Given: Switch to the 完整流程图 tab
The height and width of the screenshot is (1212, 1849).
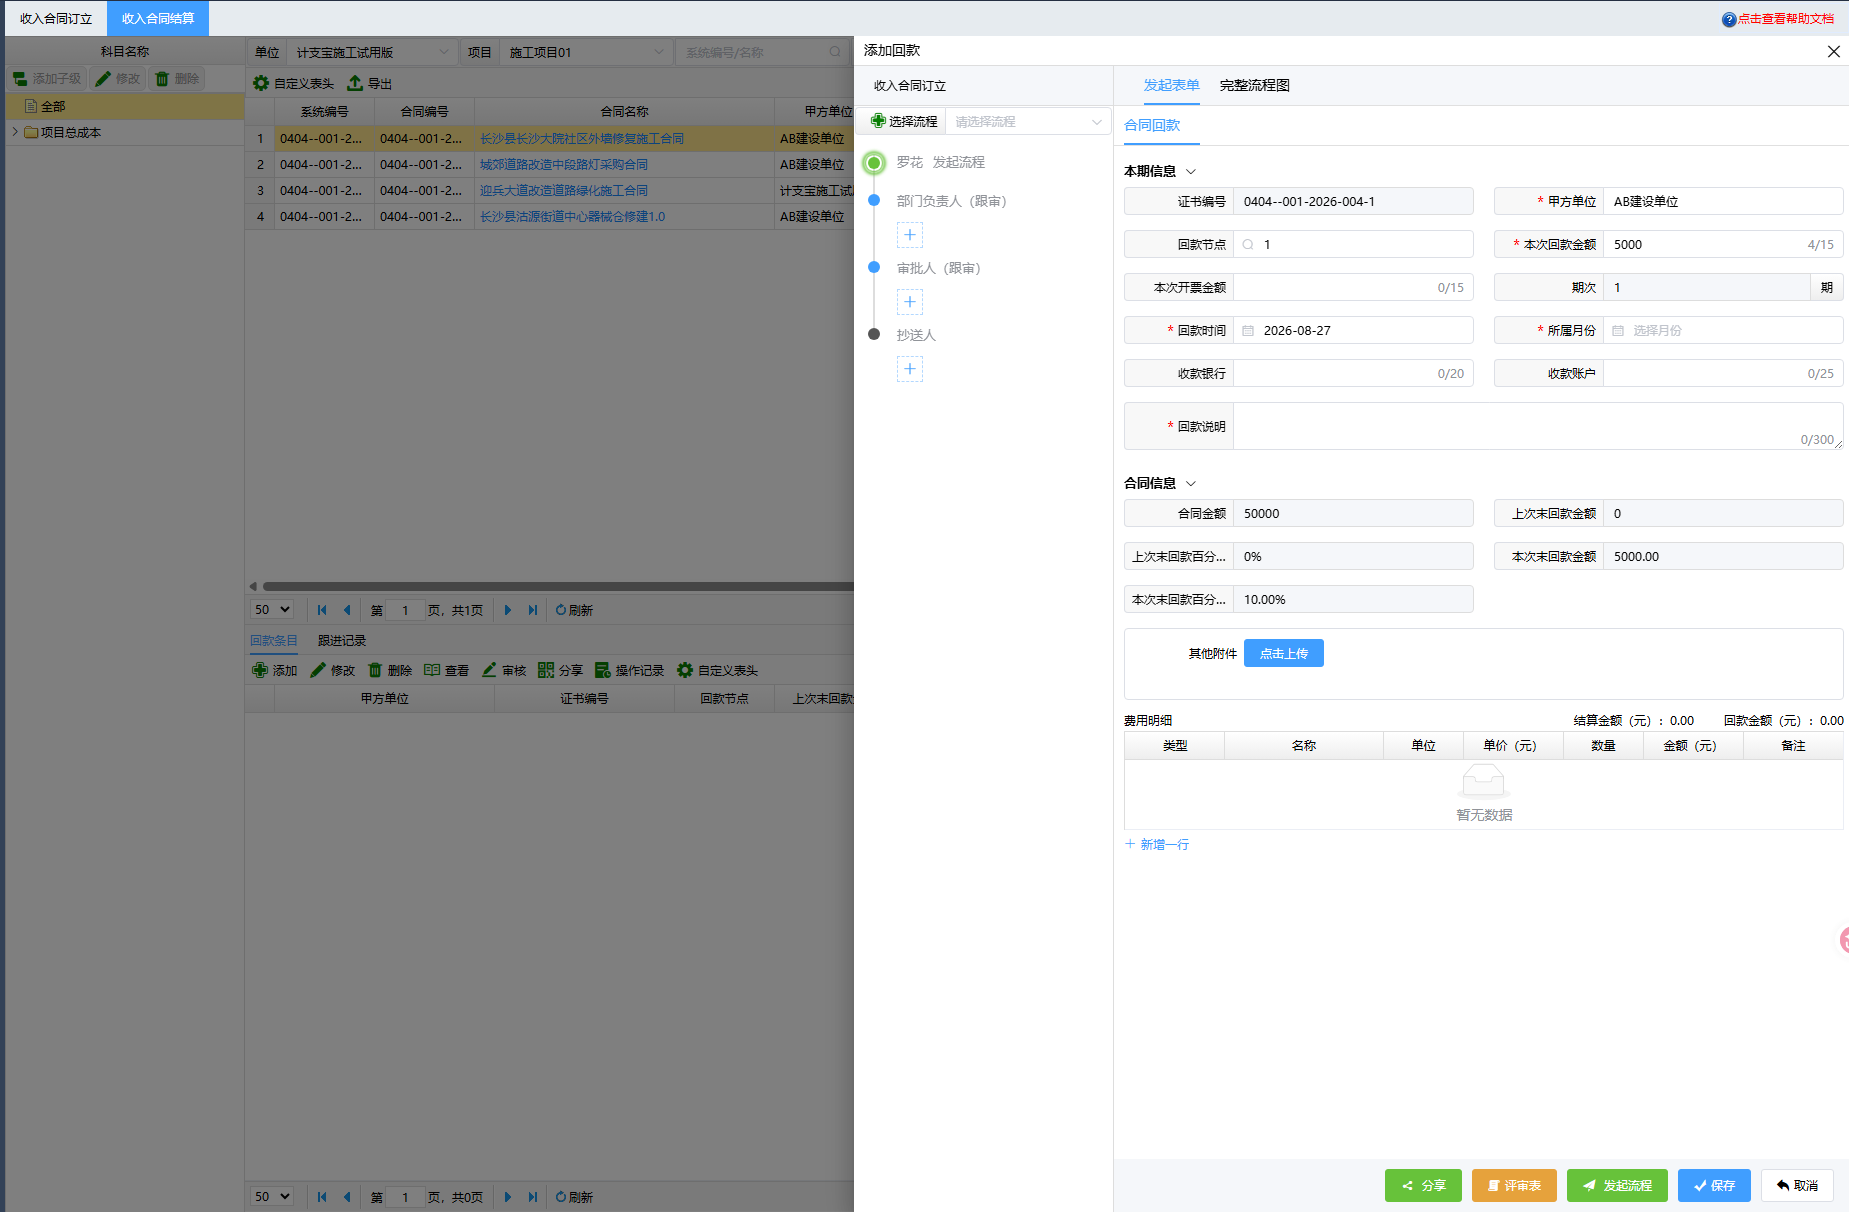Looking at the screenshot, I should click(x=1255, y=86).
